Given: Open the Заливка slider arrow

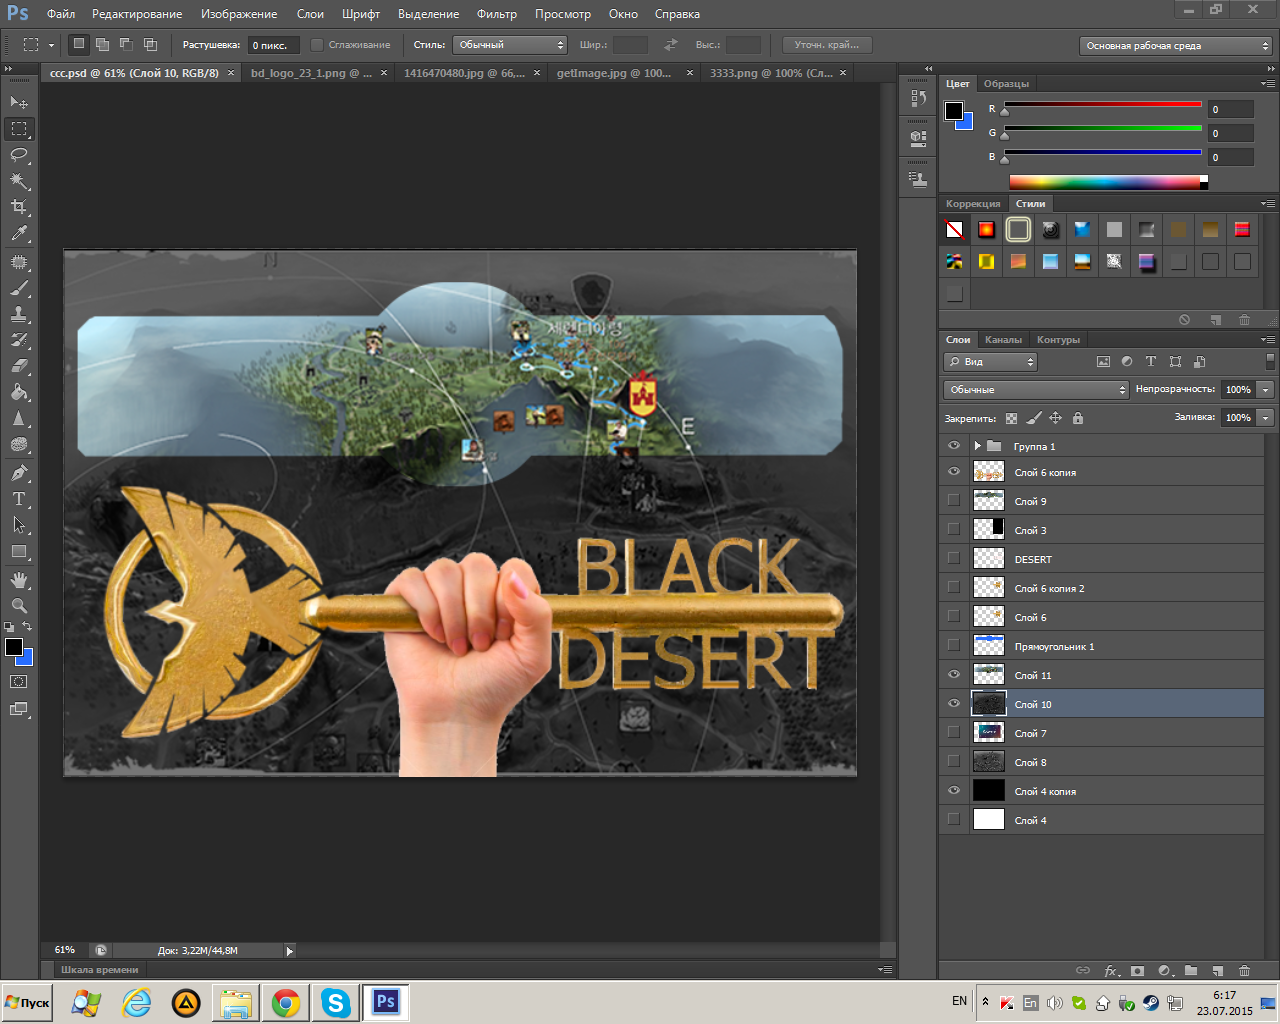Looking at the screenshot, I should (x=1266, y=418).
